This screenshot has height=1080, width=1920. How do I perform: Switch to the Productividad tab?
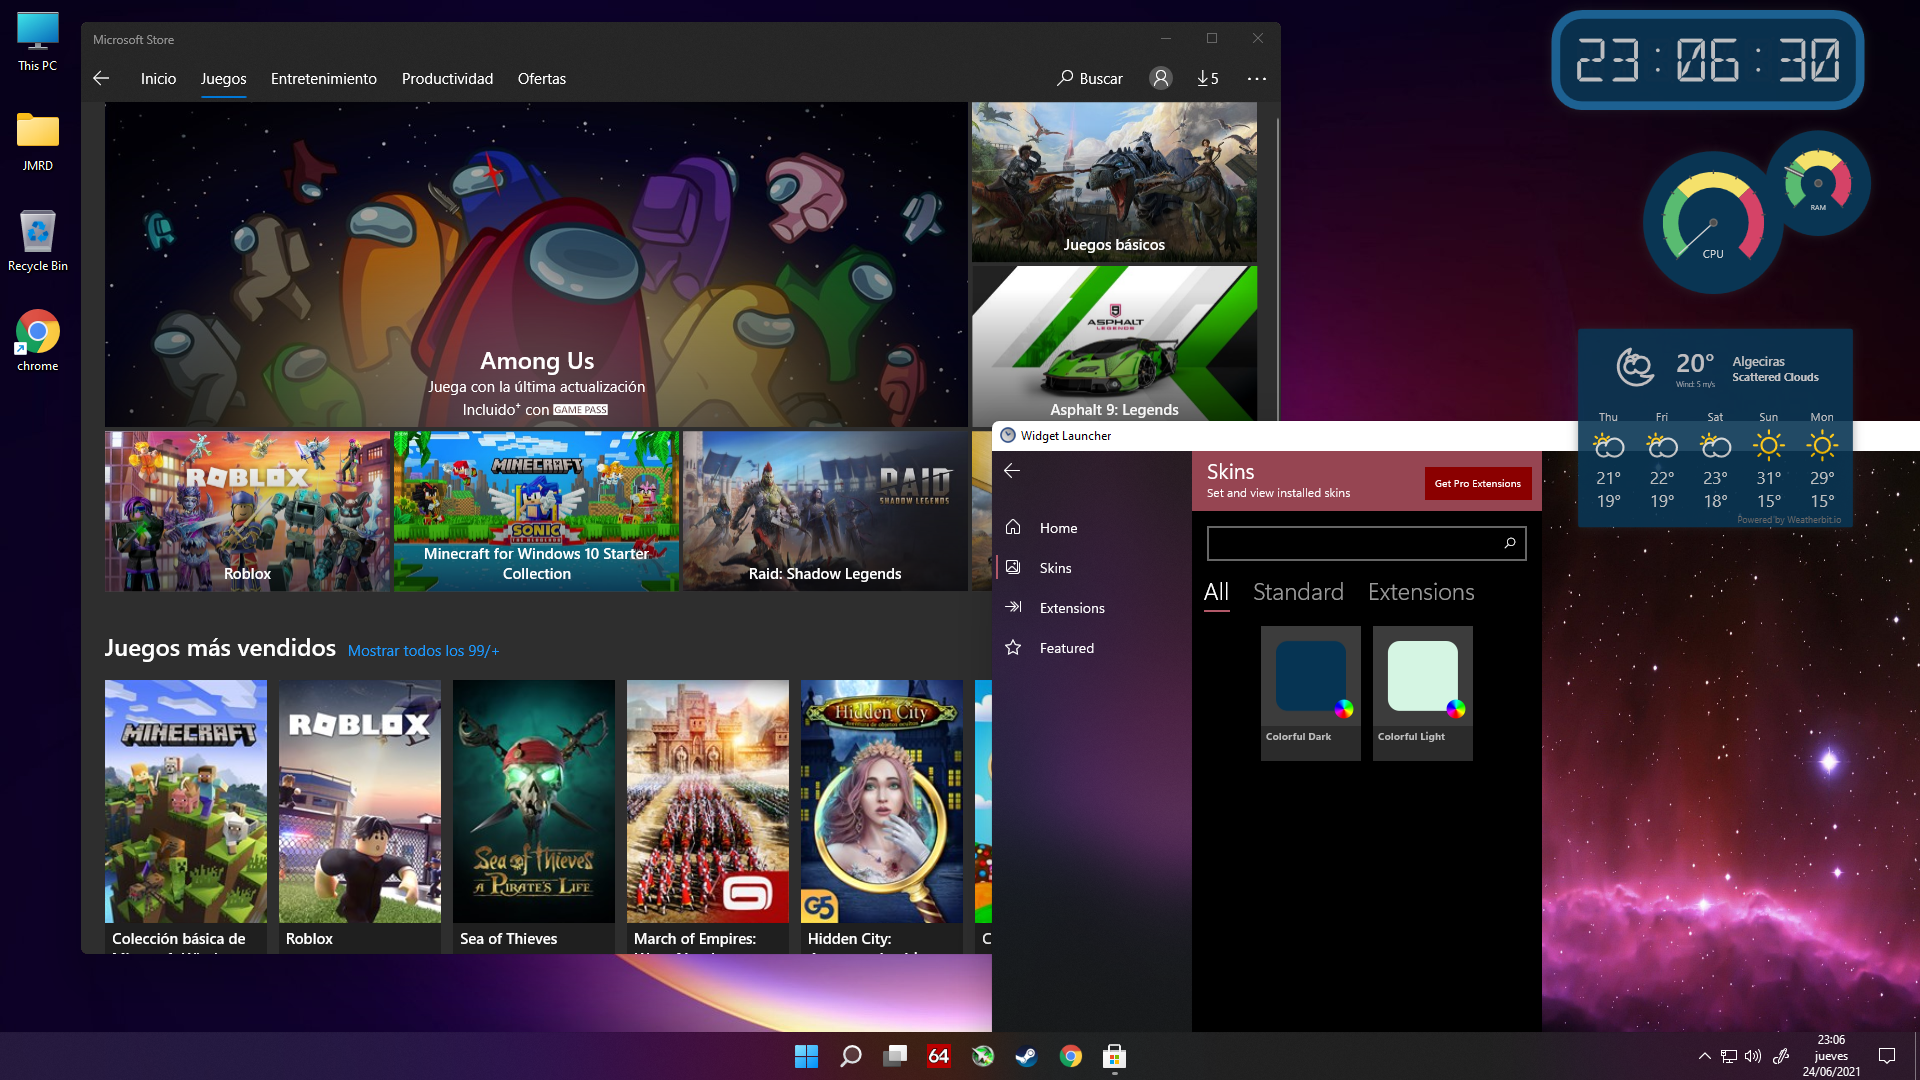pos(447,78)
